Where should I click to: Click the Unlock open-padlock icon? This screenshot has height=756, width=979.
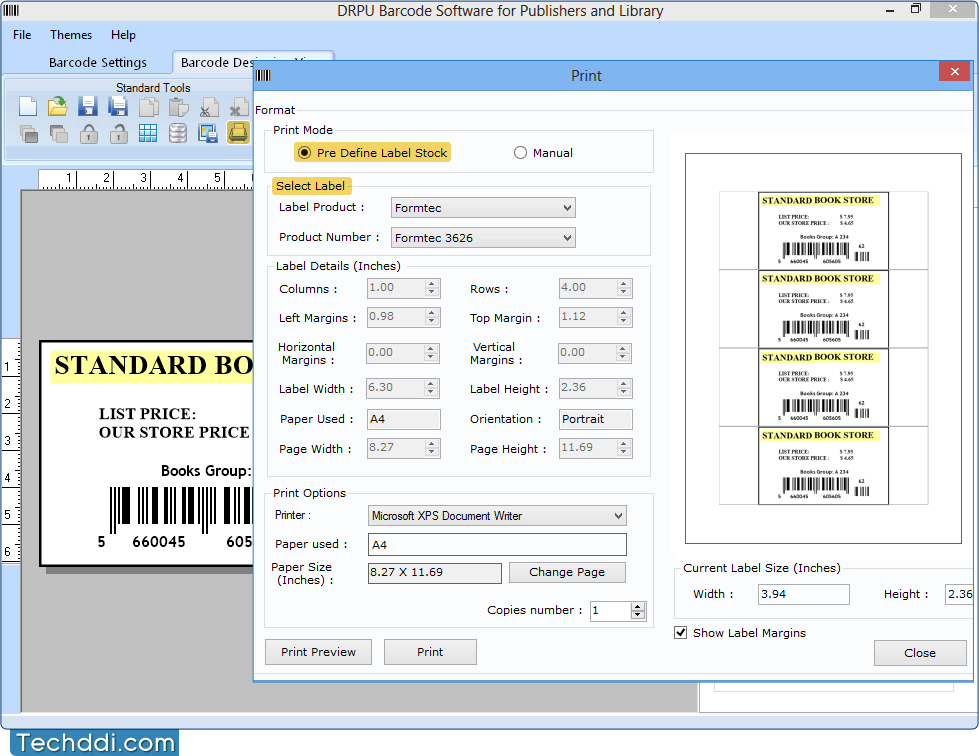coord(118,133)
